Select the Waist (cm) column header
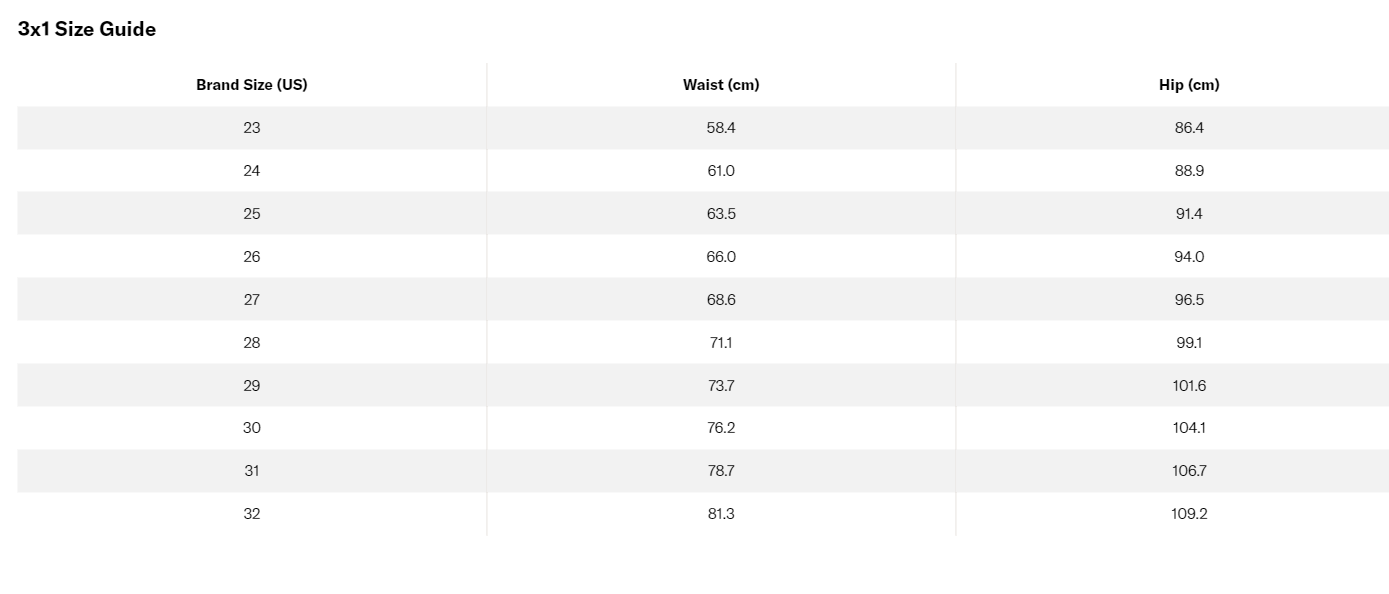1389x594 pixels. click(x=721, y=85)
